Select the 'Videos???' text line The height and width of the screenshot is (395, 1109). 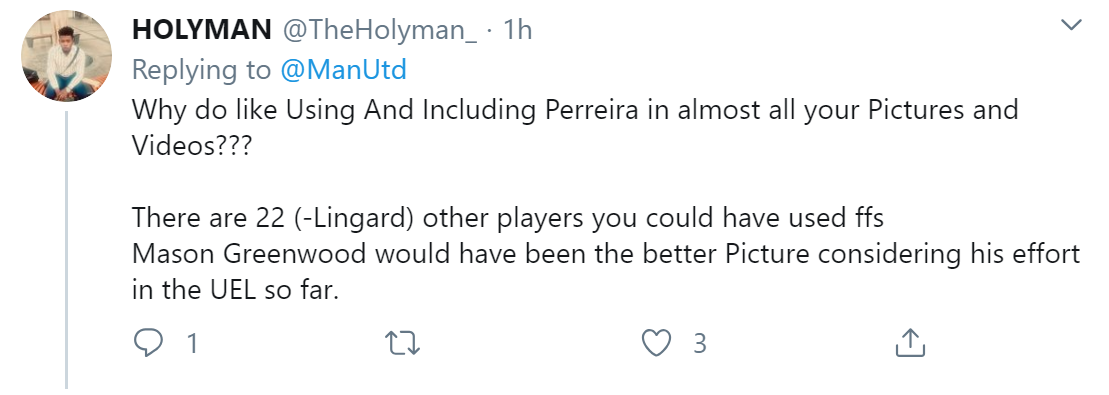192,144
